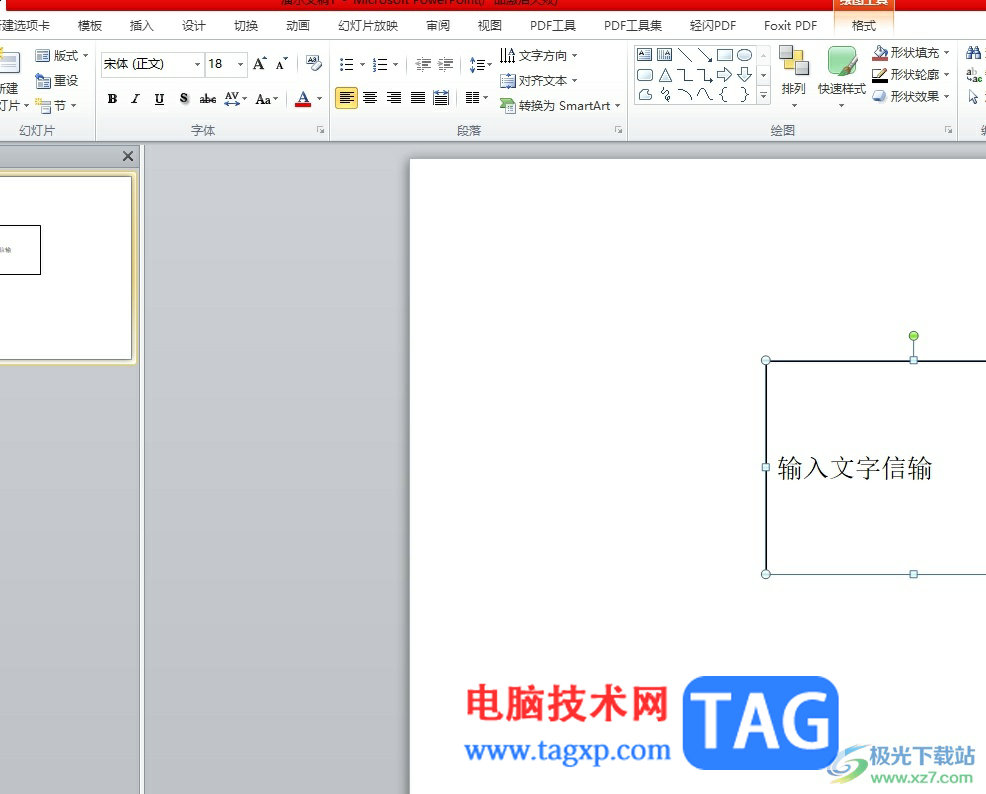
Task: Toggle bold formatting
Action: (112, 99)
